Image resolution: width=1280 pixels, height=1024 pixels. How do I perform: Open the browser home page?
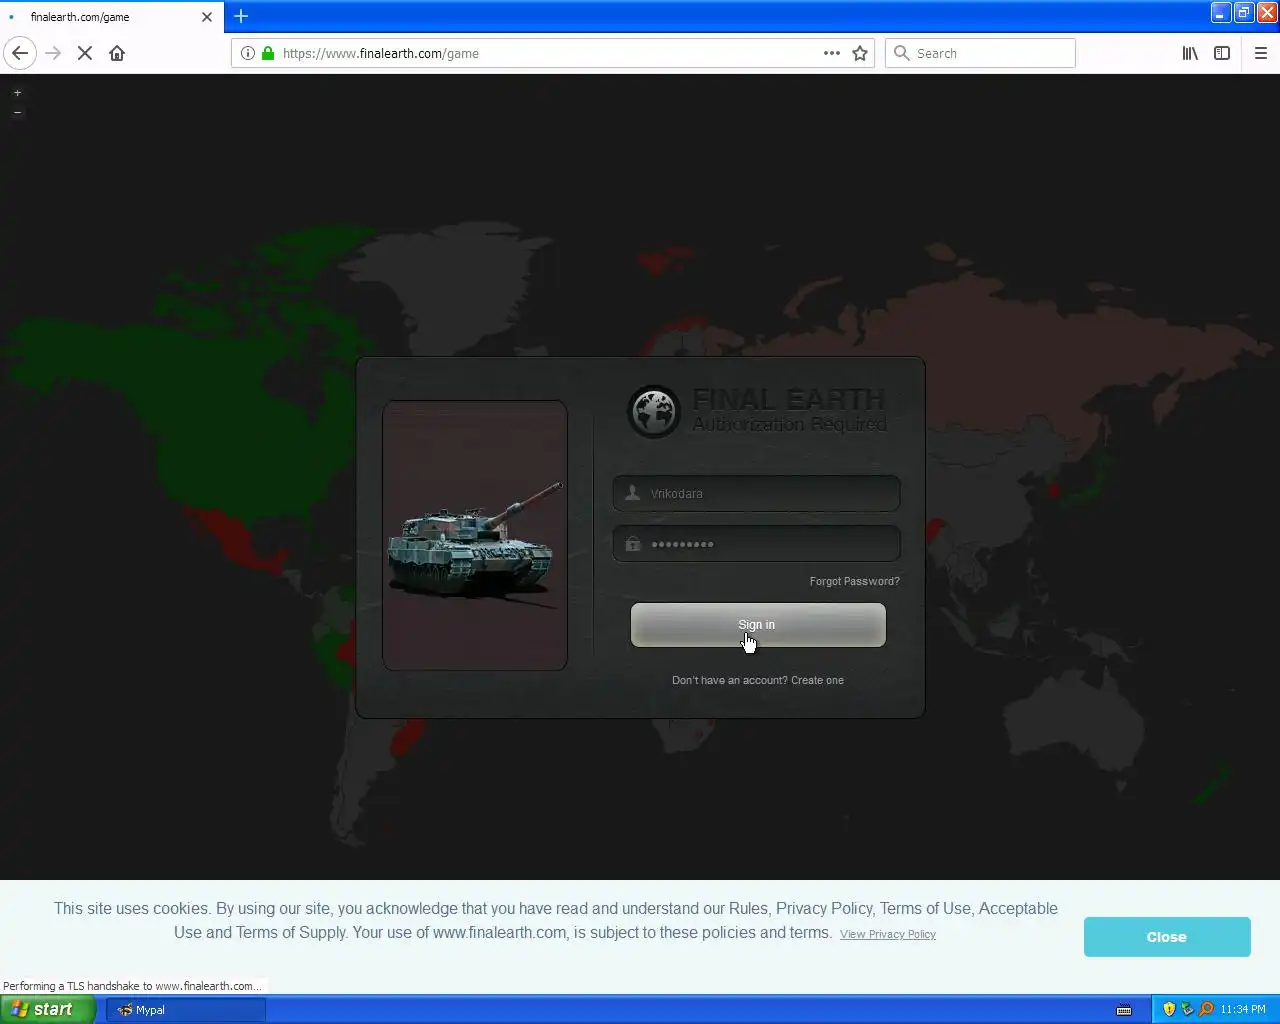pyautogui.click(x=117, y=53)
